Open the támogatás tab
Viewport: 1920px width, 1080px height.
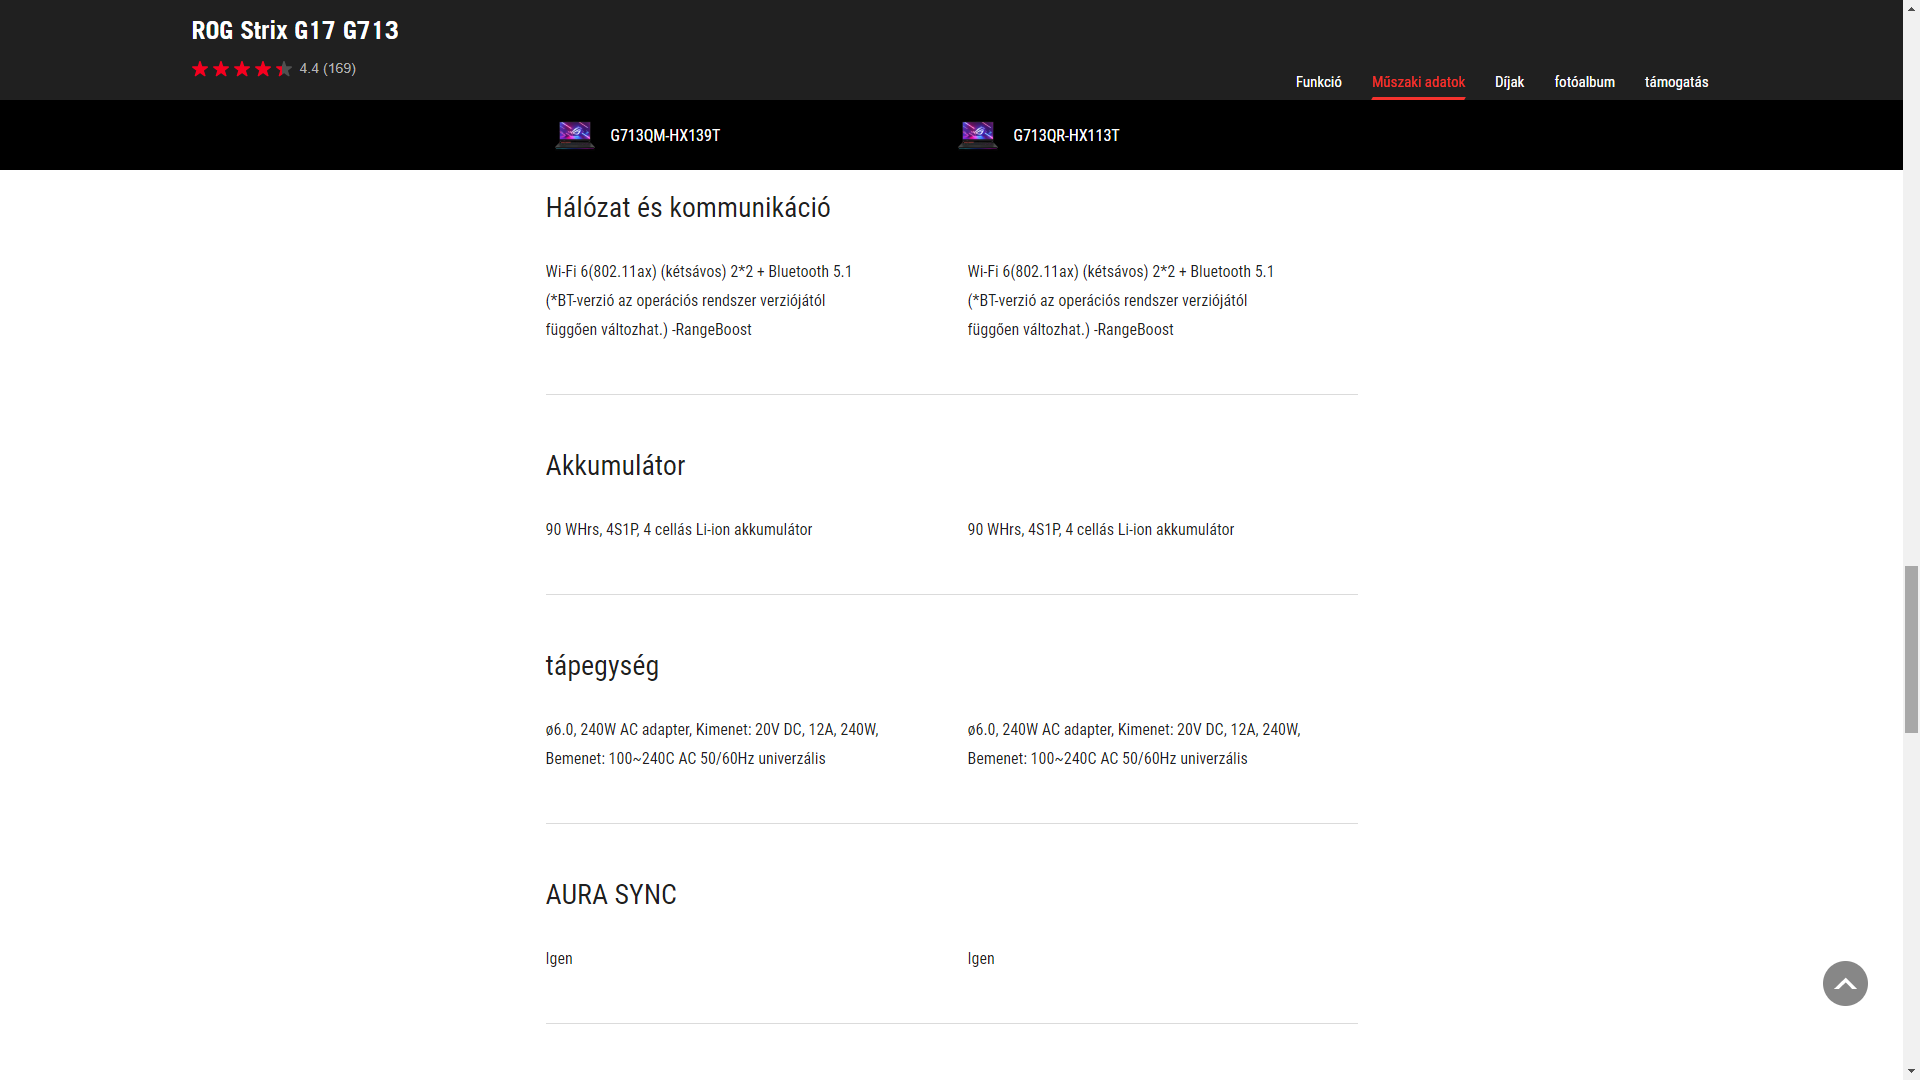[1676, 82]
